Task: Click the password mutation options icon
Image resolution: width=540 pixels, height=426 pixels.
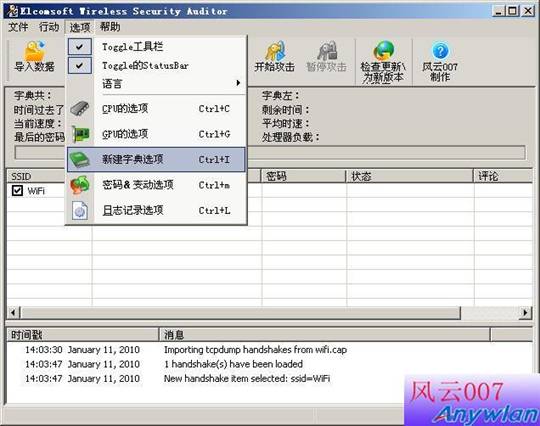Action: [80, 185]
